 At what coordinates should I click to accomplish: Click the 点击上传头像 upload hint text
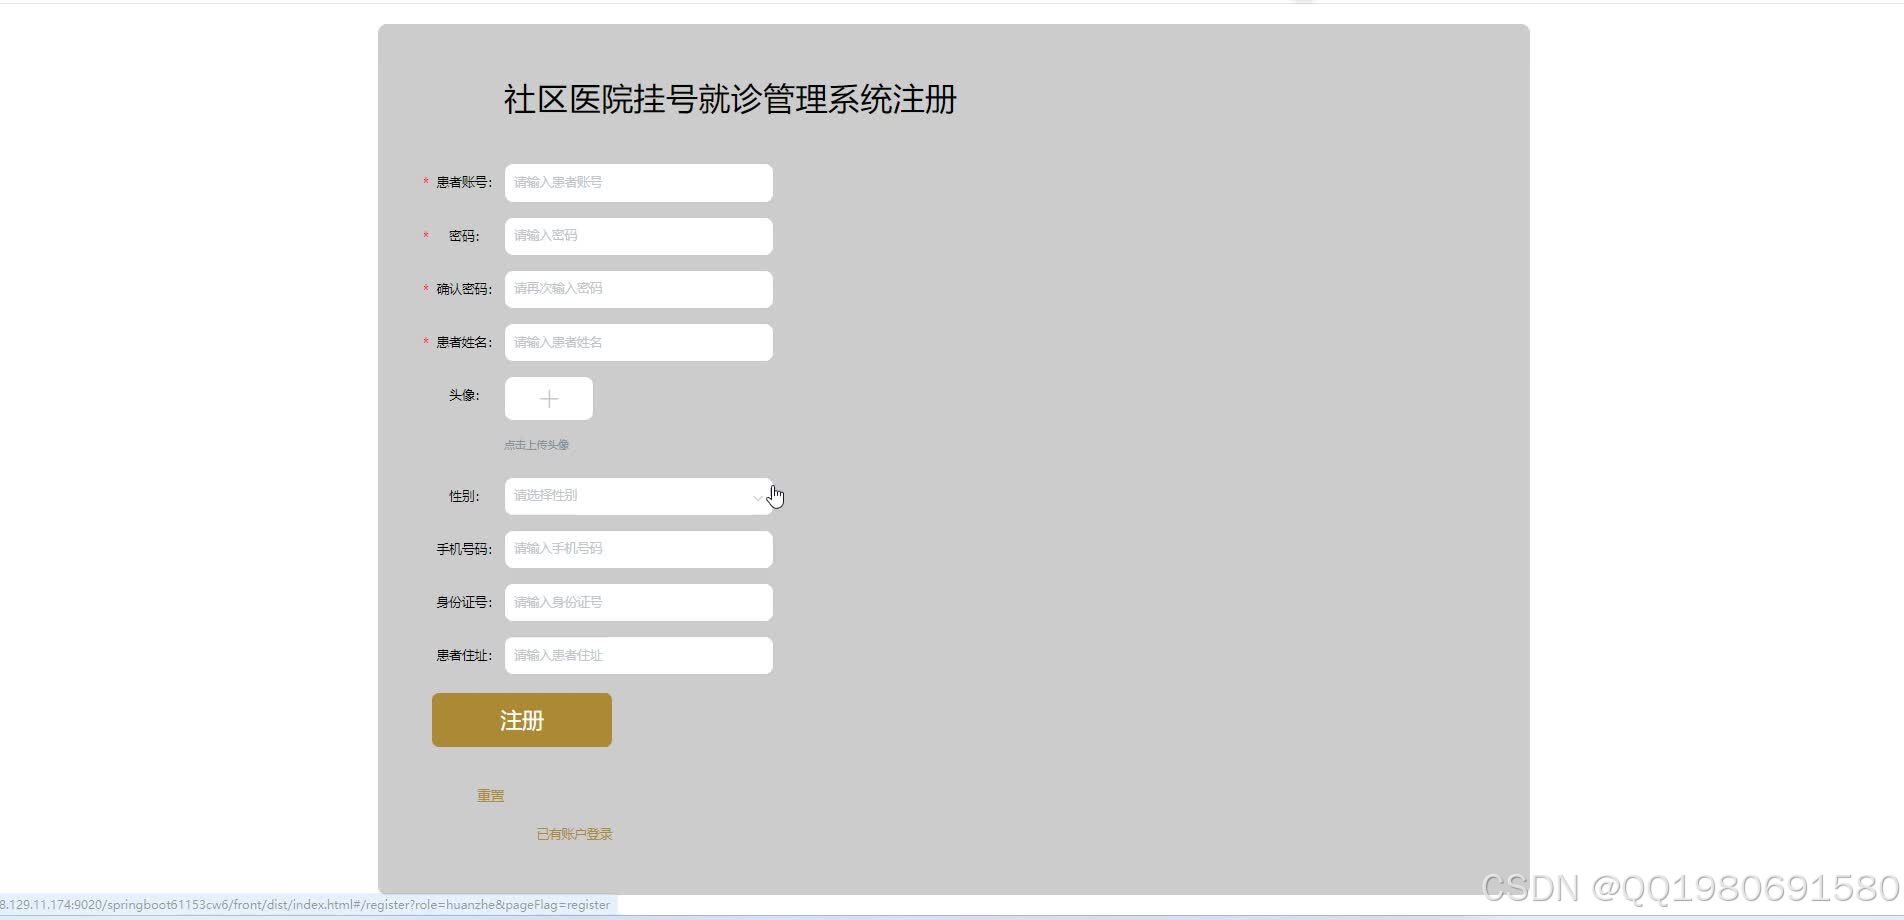[x=537, y=444]
